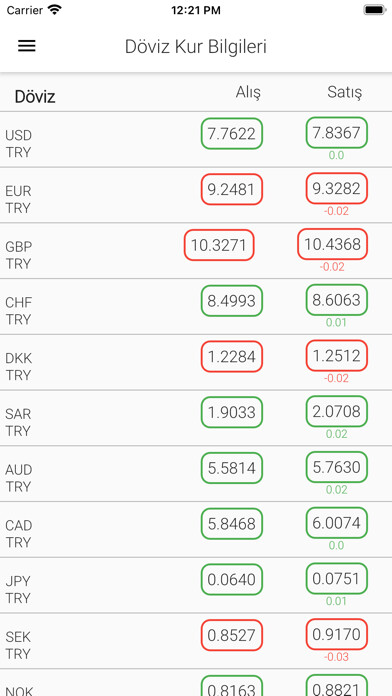Open the hamburger menu icon
This screenshot has width=392, height=696.
click(27, 46)
